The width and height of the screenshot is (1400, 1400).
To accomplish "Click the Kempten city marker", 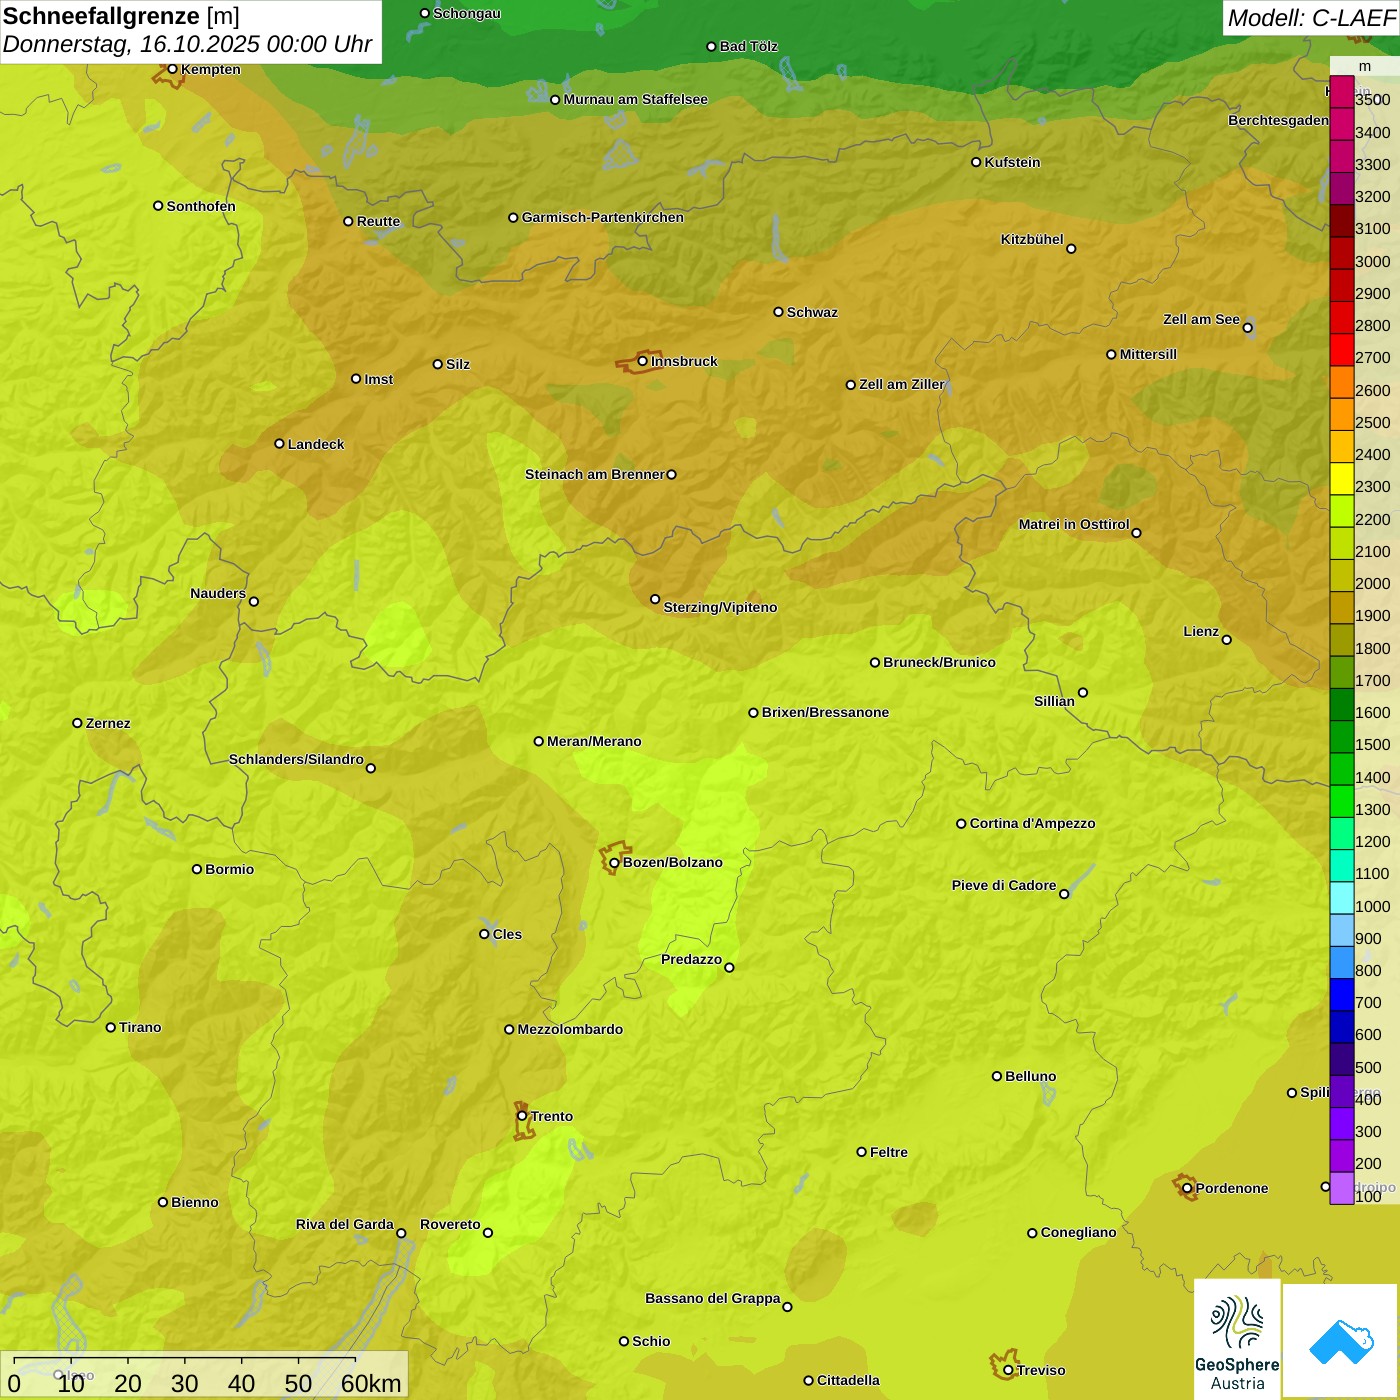I will click(172, 69).
